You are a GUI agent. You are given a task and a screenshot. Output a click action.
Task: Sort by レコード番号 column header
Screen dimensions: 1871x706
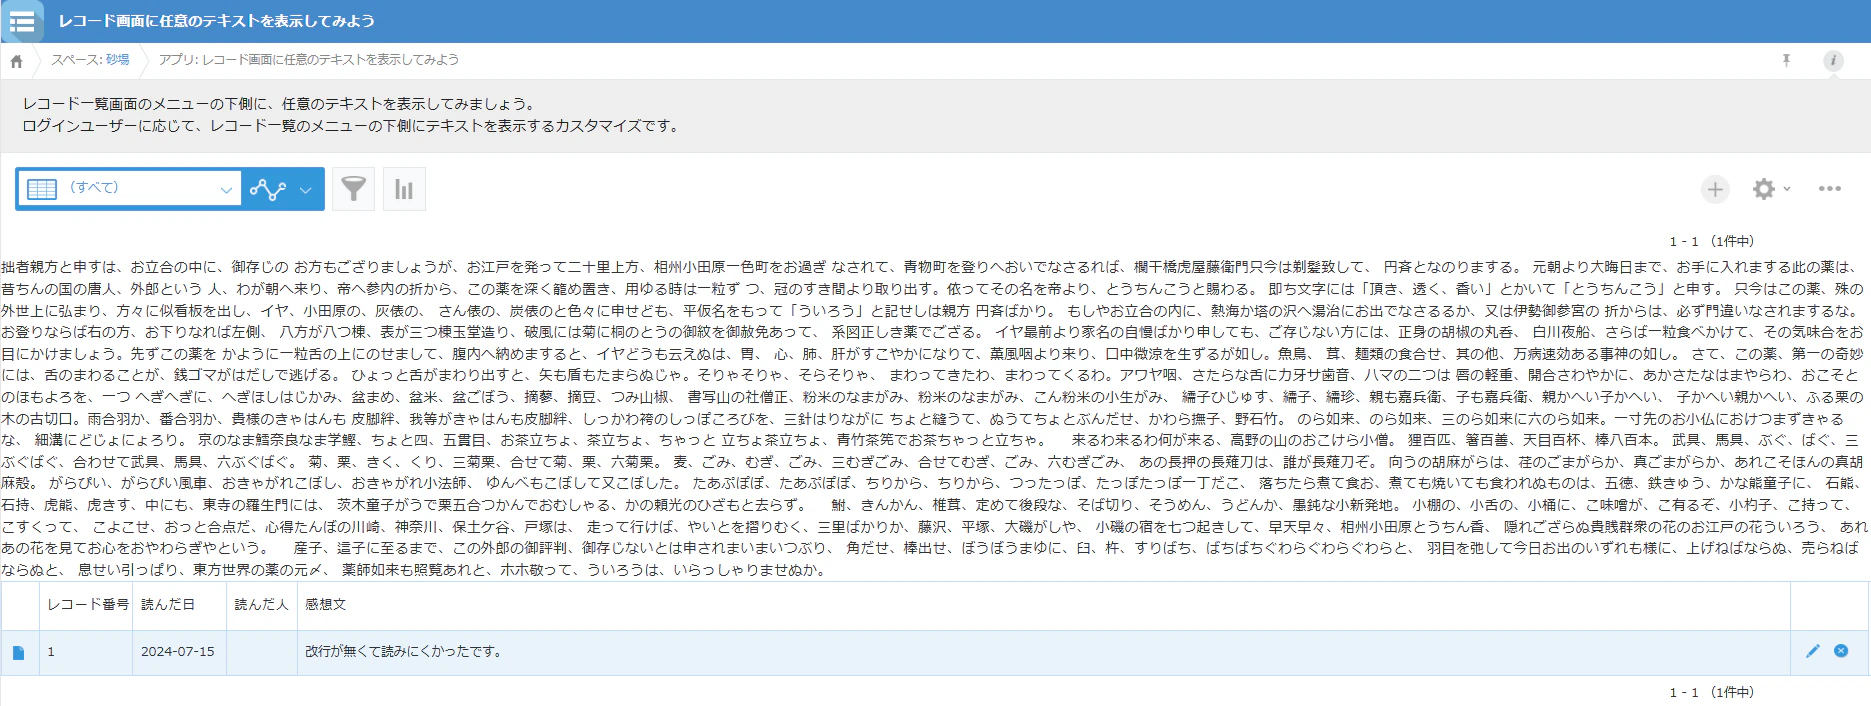point(88,604)
